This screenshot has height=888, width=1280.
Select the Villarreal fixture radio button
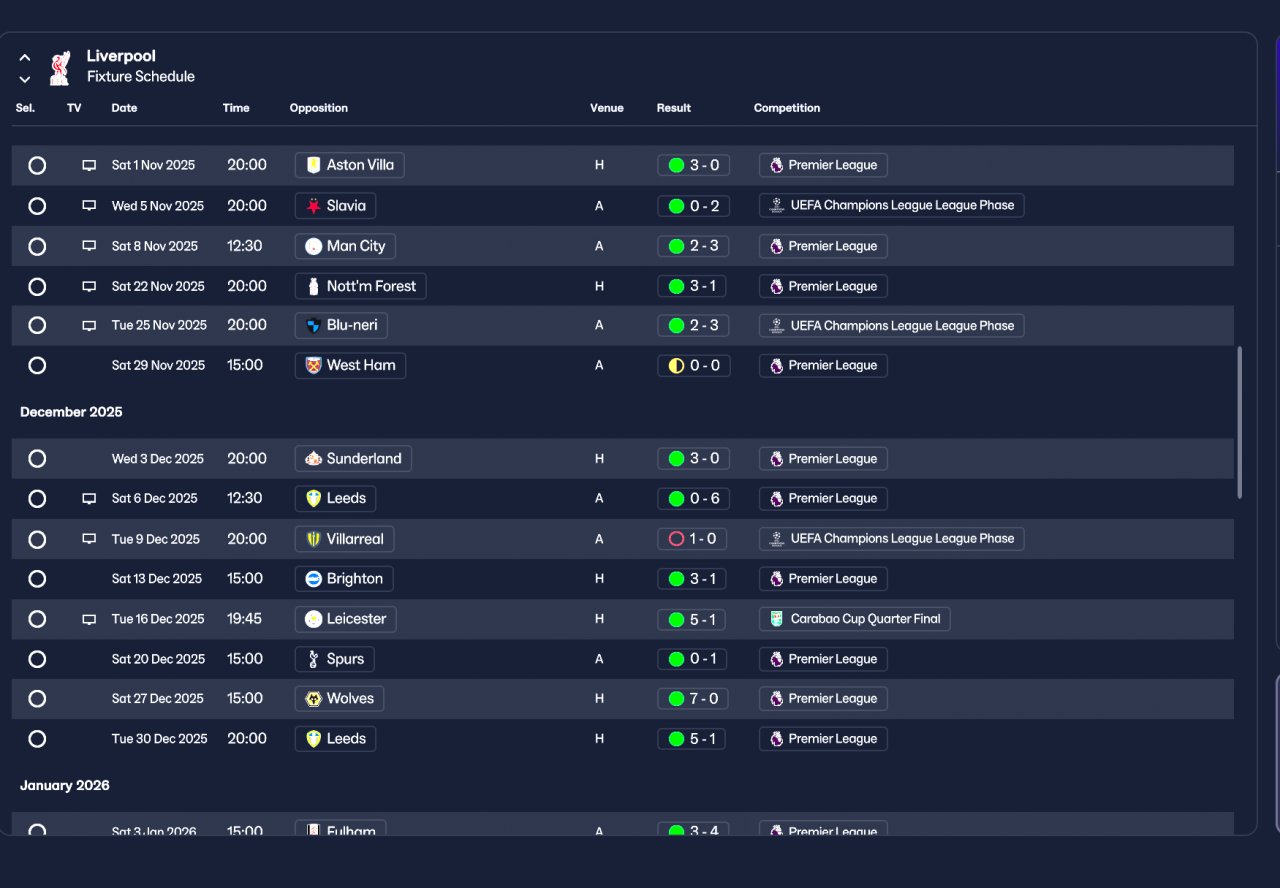pos(37,539)
